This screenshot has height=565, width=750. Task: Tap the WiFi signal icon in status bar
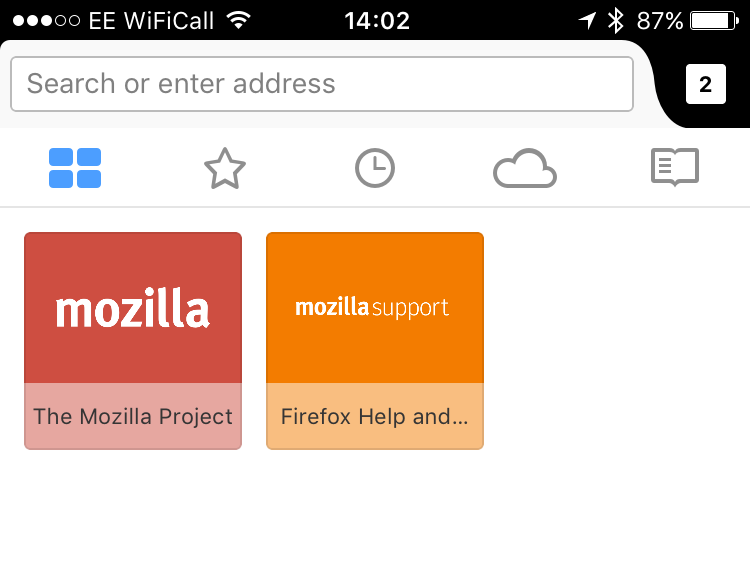(x=239, y=20)
